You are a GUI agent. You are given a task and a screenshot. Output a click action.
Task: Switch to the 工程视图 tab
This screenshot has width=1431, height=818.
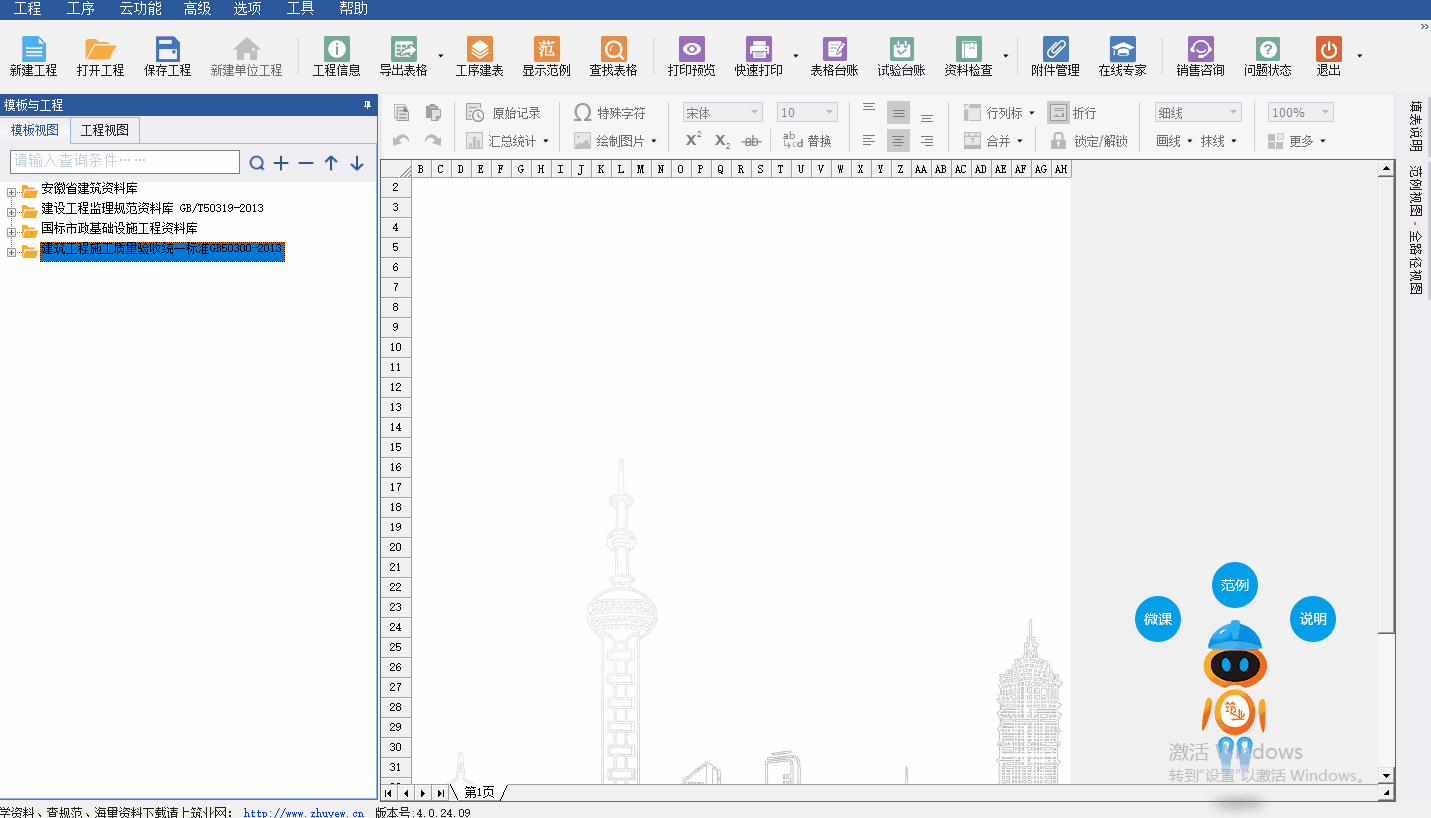[x=105, y=131]
